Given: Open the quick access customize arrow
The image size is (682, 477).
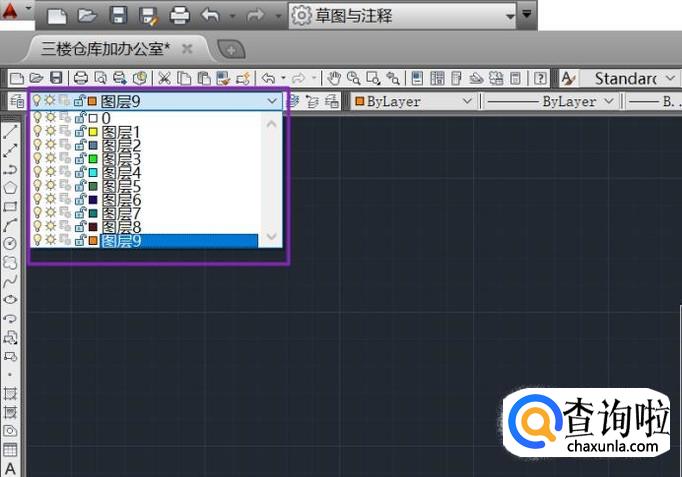Looking at the screenshot, I should point(527,14).
